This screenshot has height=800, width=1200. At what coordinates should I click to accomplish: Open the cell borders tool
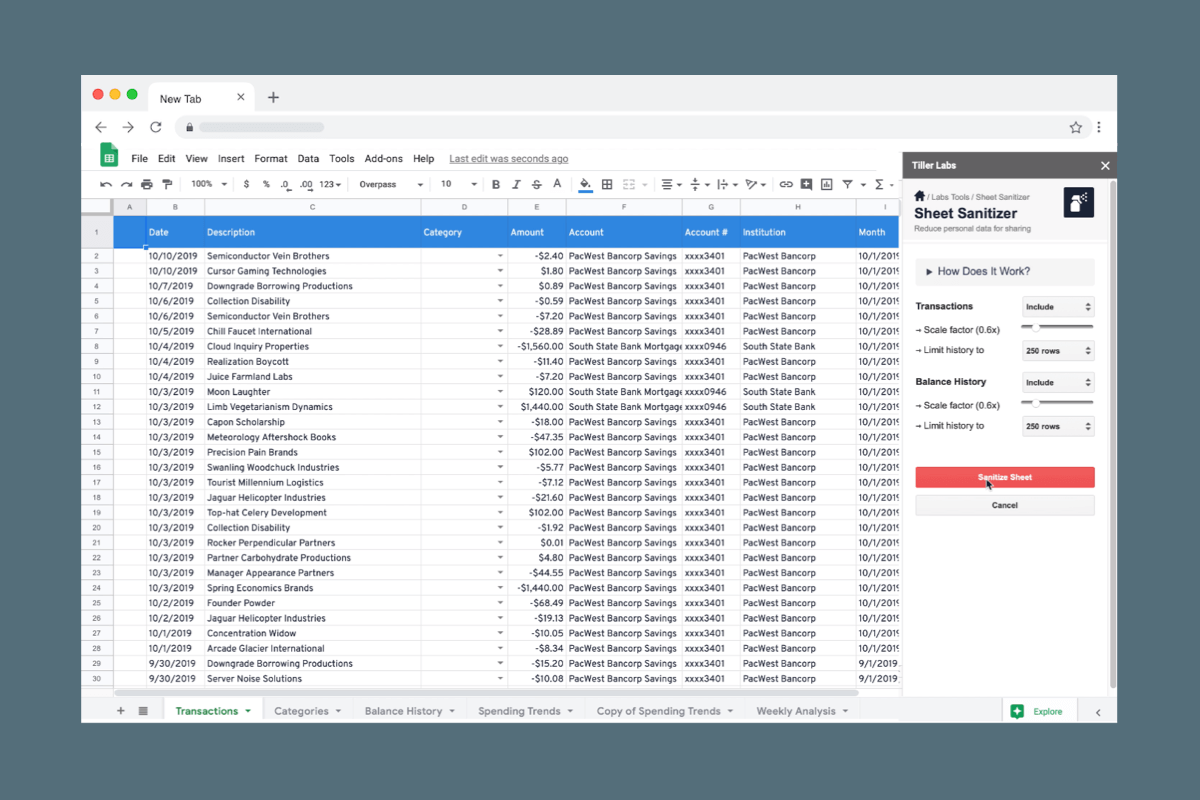tap(607, 184)
